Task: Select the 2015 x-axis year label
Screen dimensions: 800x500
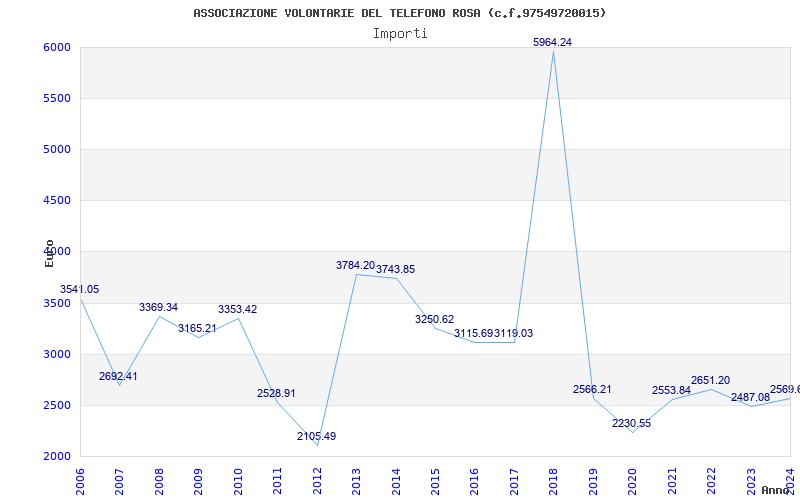Action: 435,481
